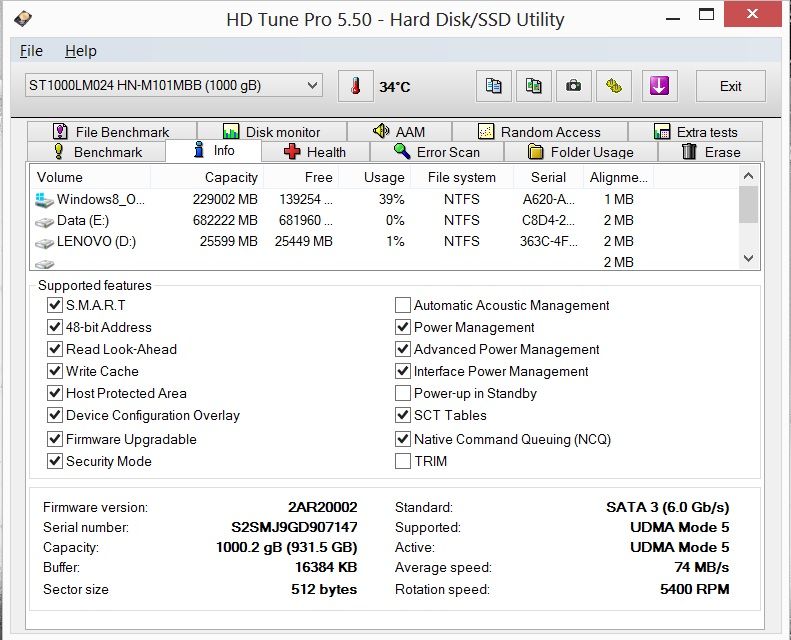
Task: Open the drive selection dropdown
Action: [174, 86]
